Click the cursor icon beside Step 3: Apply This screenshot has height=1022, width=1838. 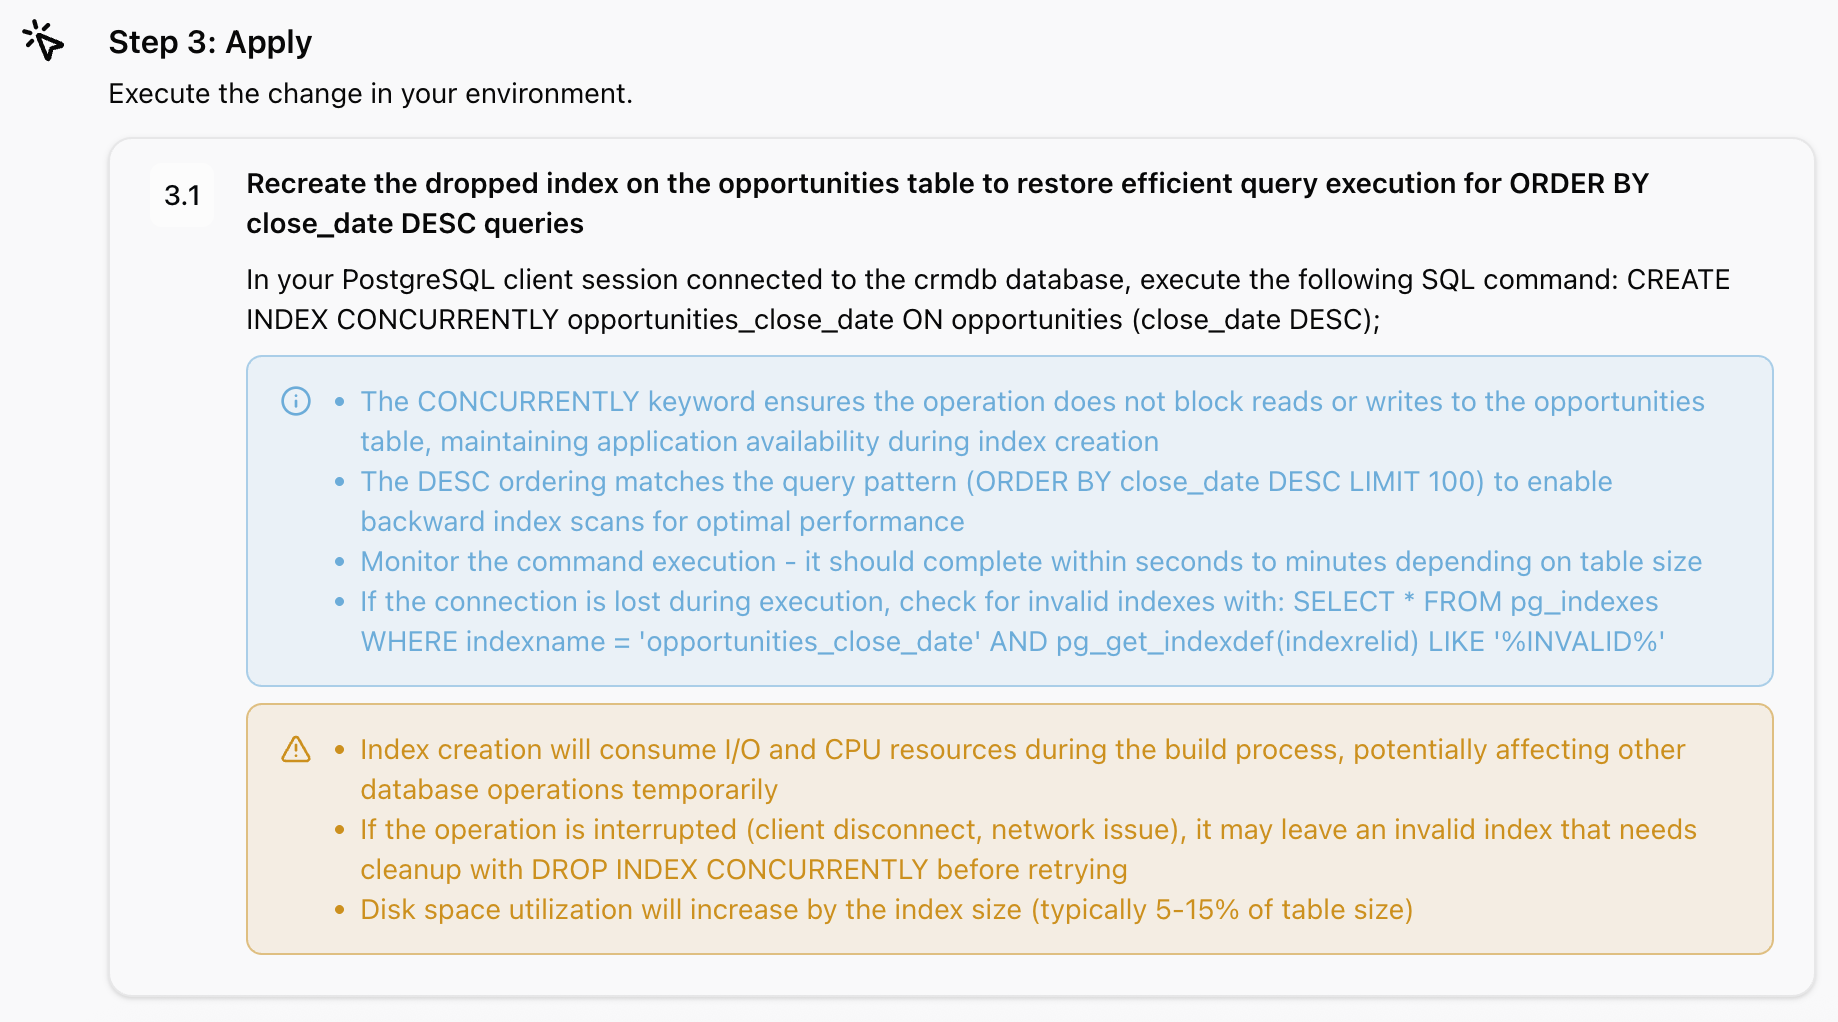[43, 41]
